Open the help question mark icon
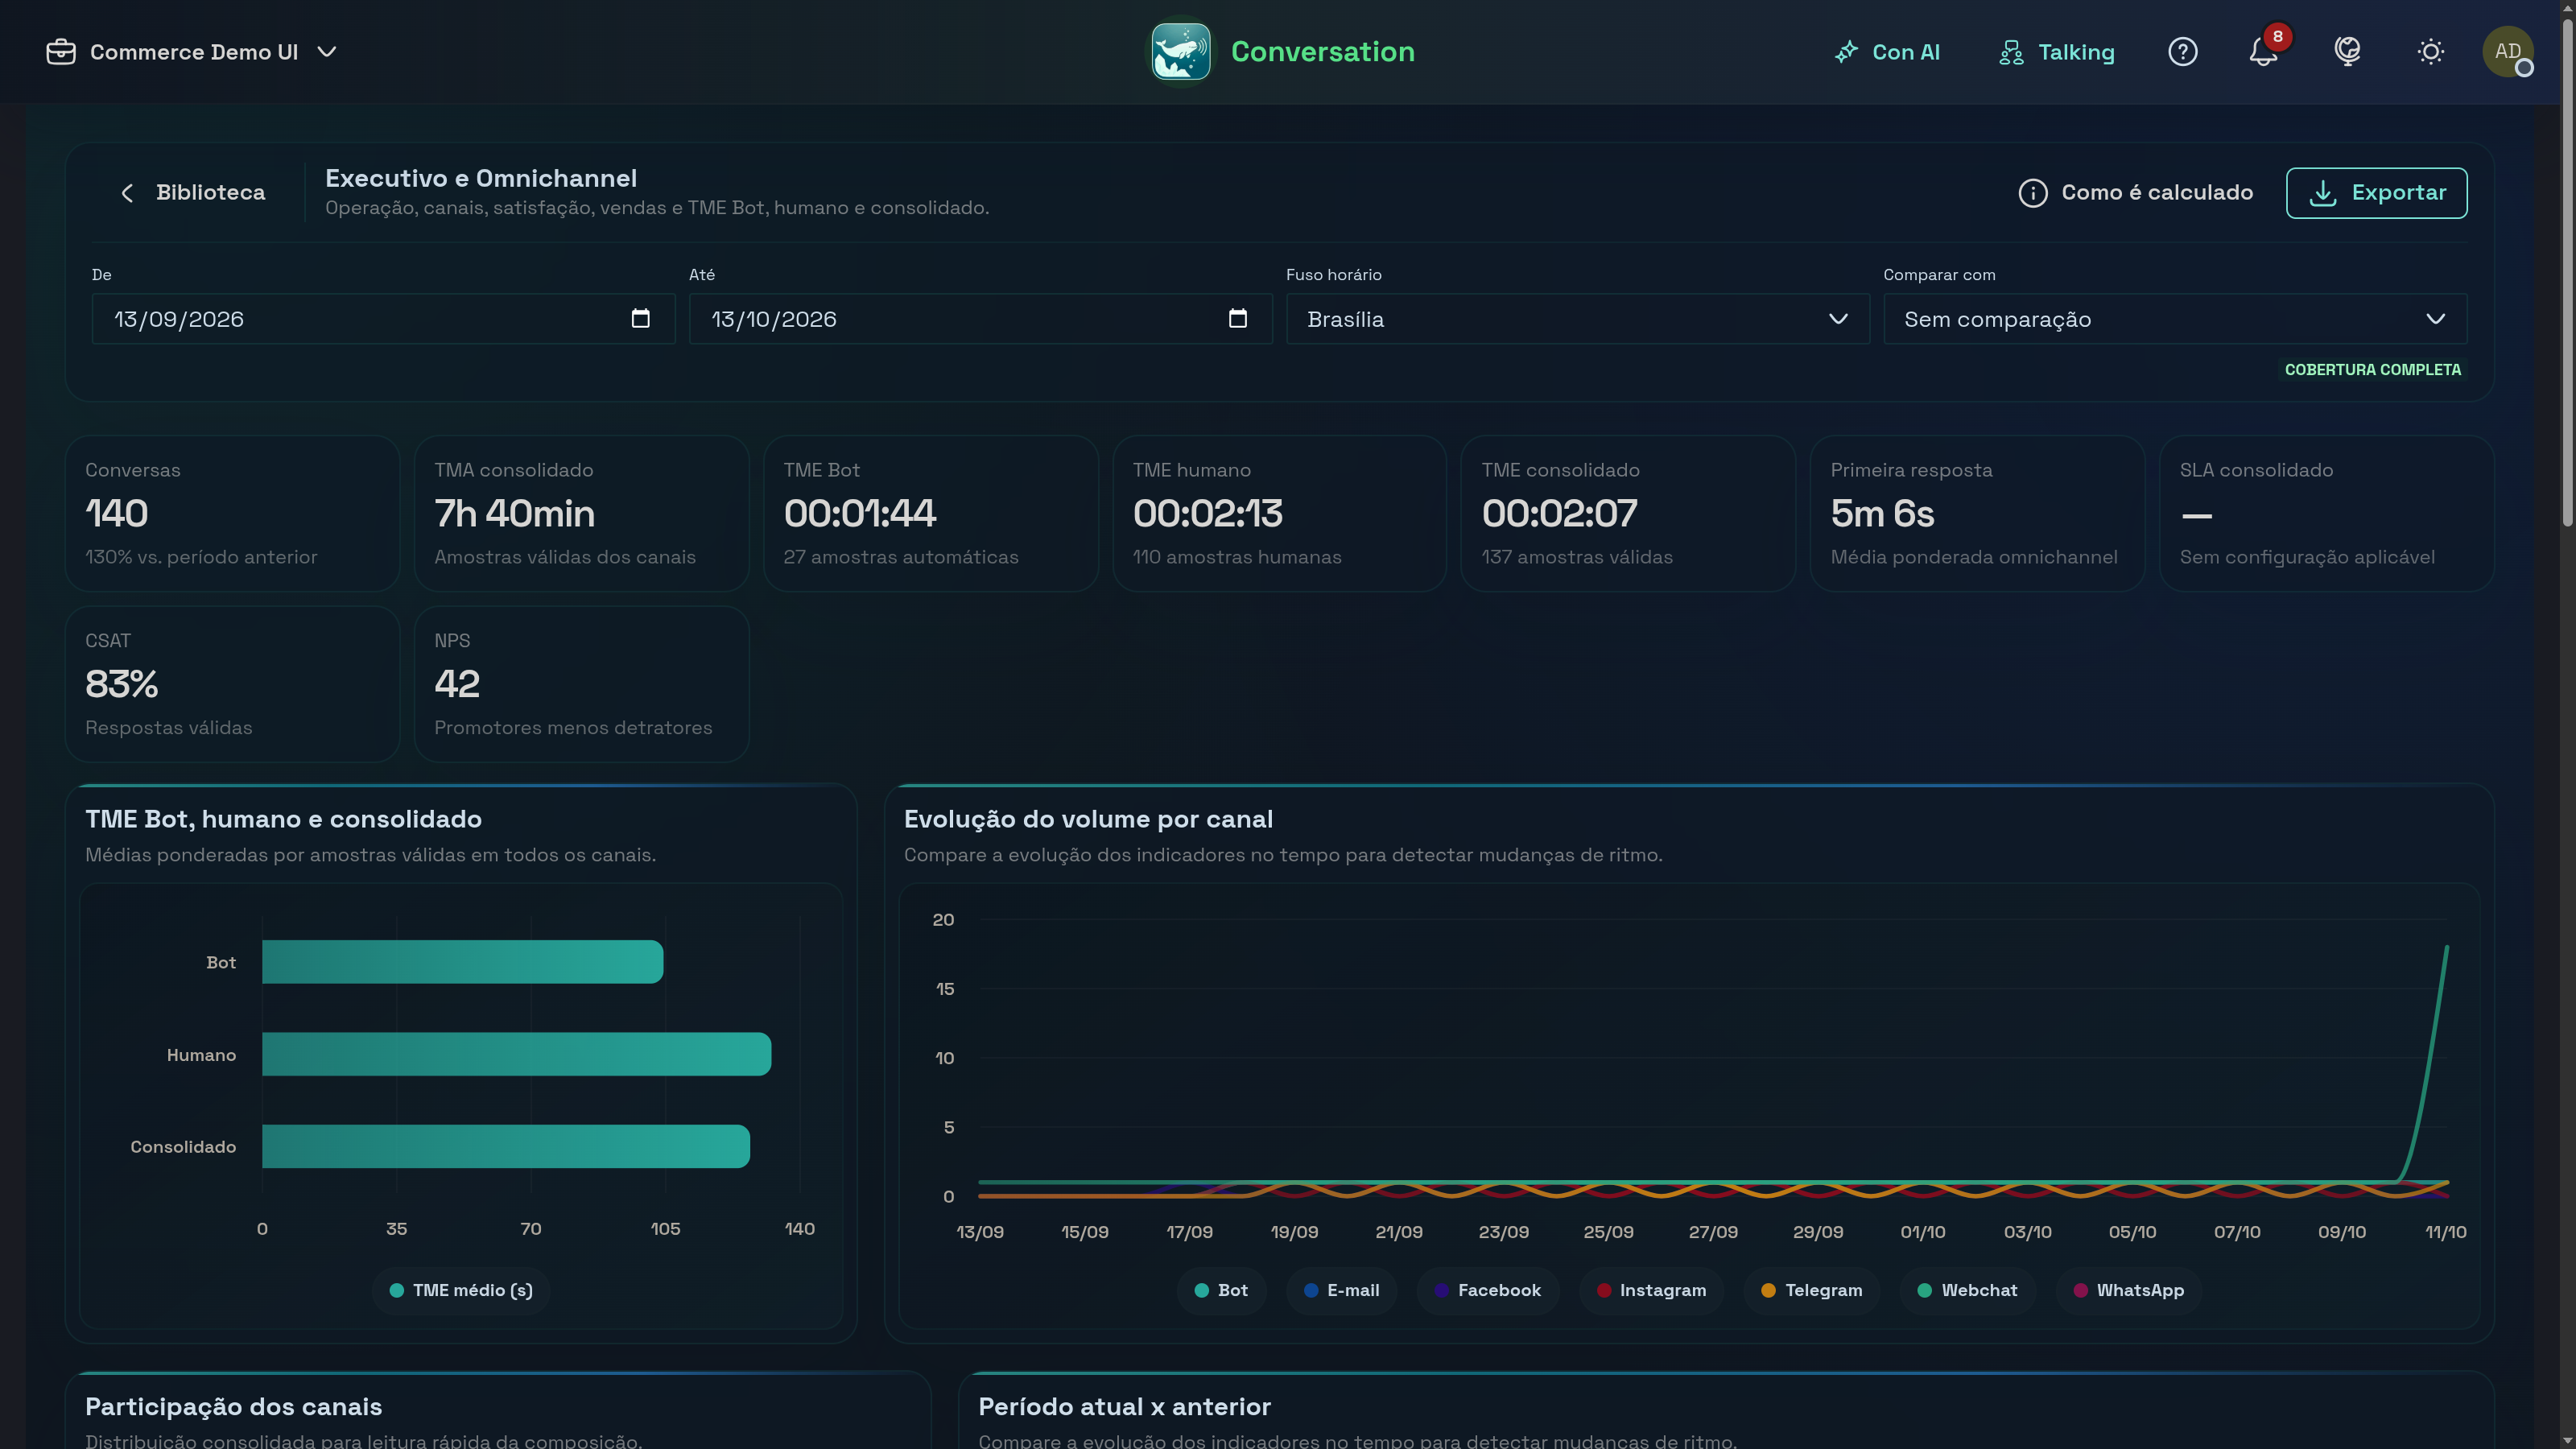 tap(2182, 52)
